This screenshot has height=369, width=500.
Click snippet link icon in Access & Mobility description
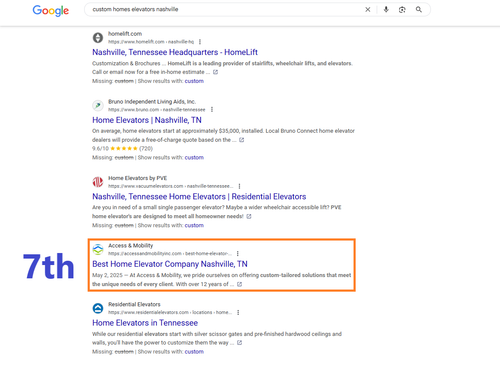pos(239,284)
